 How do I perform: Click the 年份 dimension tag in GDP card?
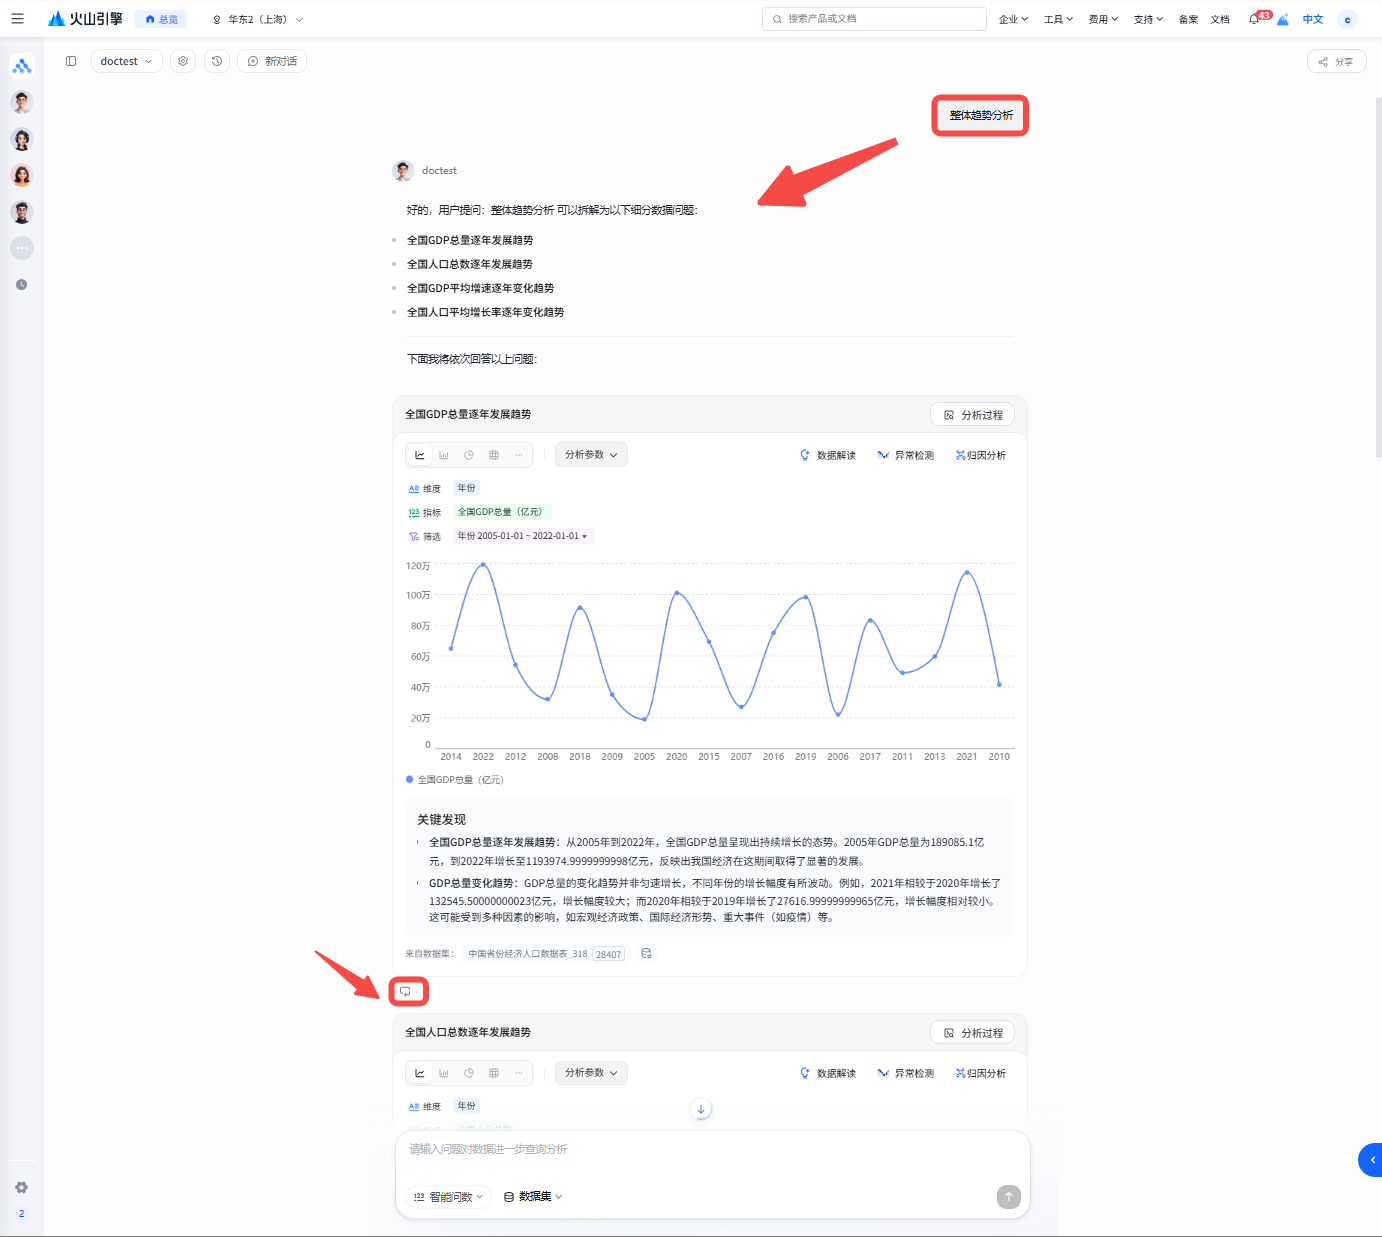click(467, 488)
